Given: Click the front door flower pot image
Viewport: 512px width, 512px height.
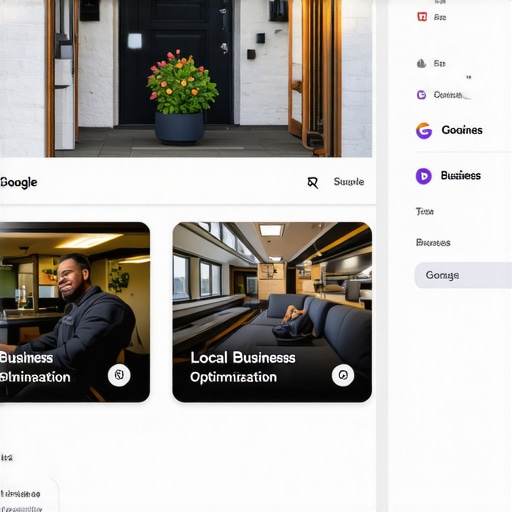Looking at the screenshot, I should click(186, 78).
